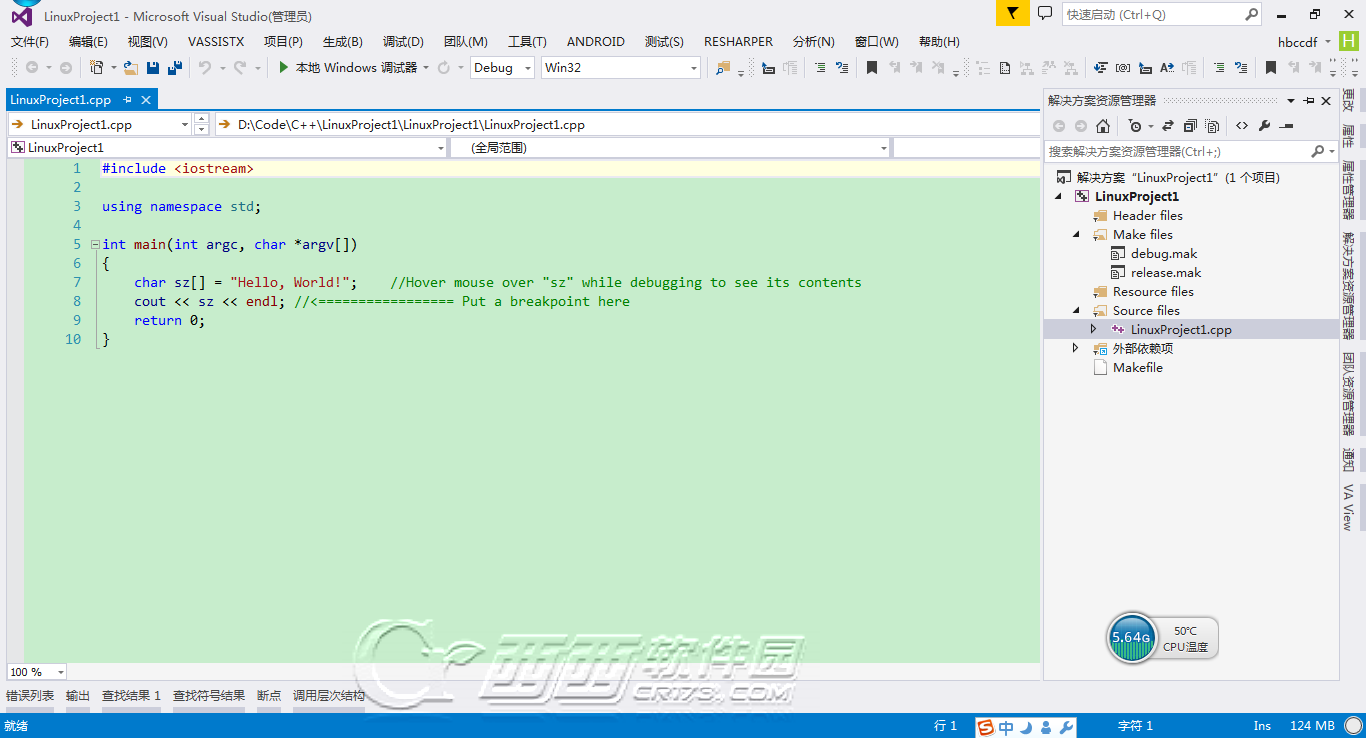Collapse All in Solution Explorer toolbar
1366x738 pixels.
(x=1190, y=125)
